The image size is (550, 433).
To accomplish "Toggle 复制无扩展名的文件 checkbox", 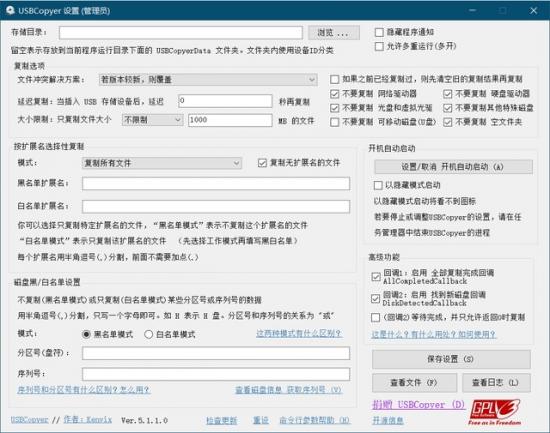I will [x=262, y=163].
